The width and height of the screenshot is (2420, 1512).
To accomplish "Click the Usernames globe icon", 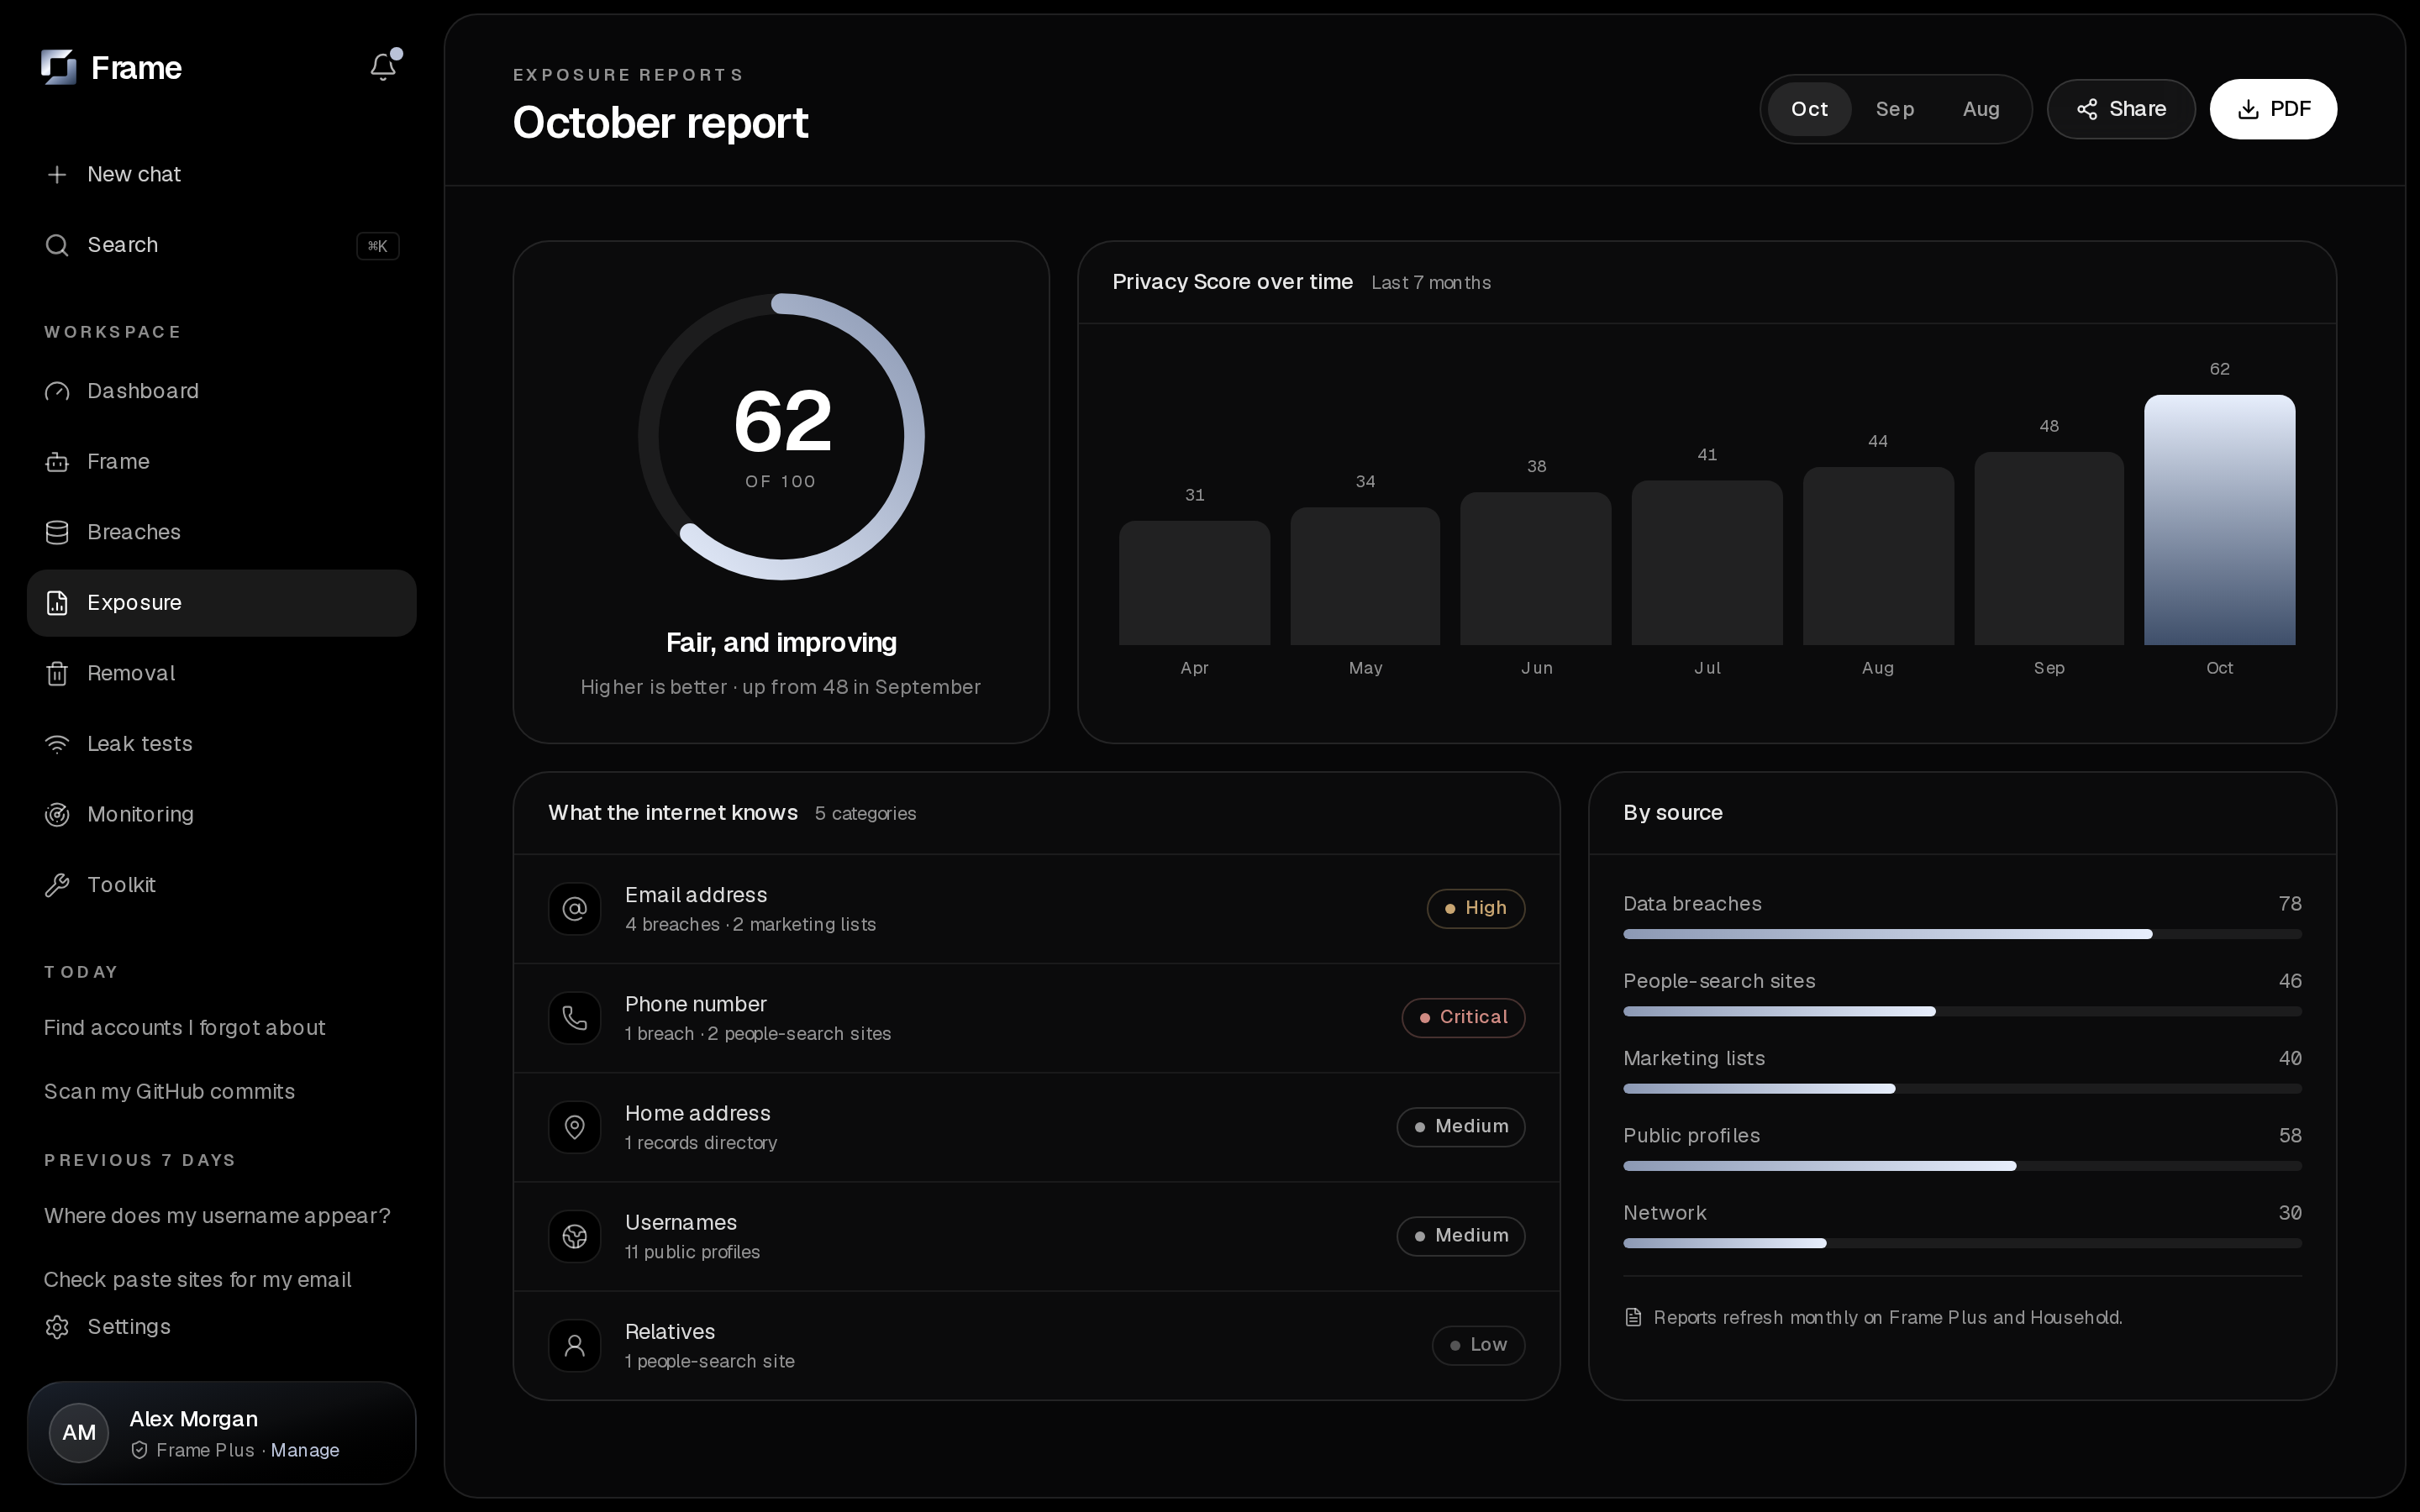I will tap(575, 1236).
